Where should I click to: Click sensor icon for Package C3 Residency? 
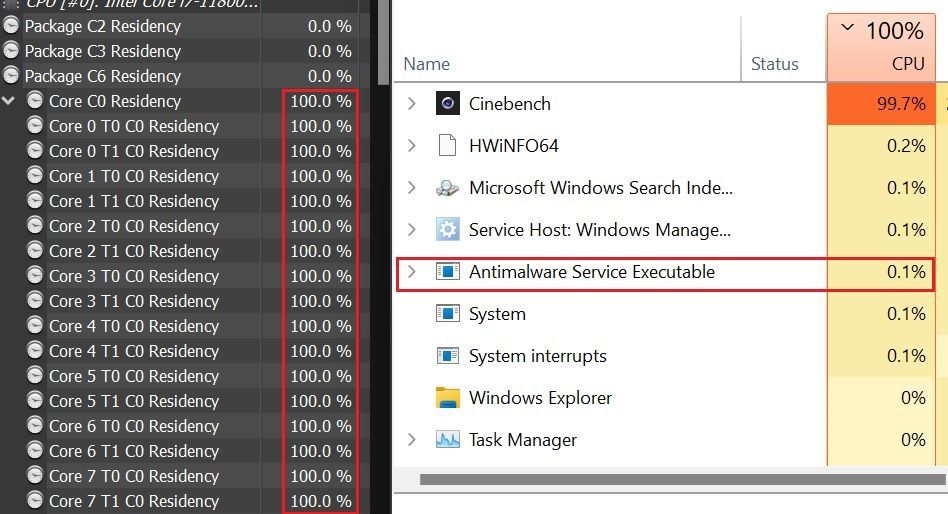(11, 50)
